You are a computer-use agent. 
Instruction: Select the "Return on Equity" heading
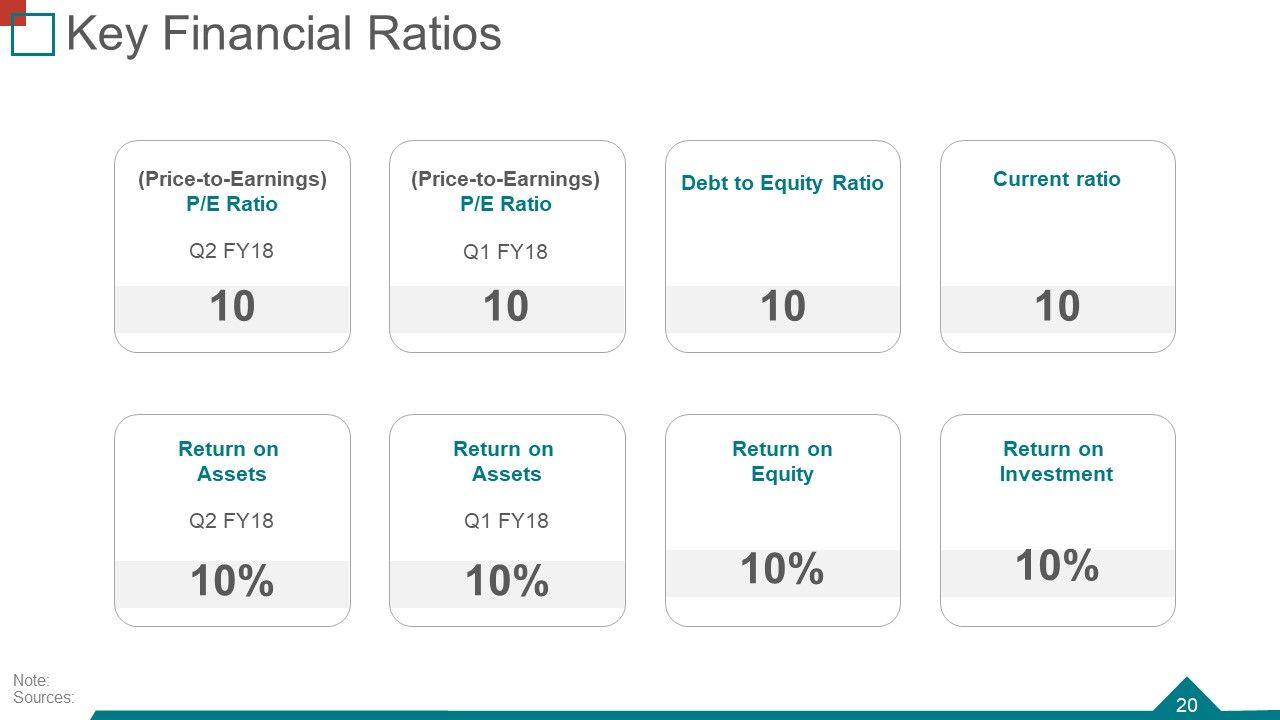click(x=782, y=461)
